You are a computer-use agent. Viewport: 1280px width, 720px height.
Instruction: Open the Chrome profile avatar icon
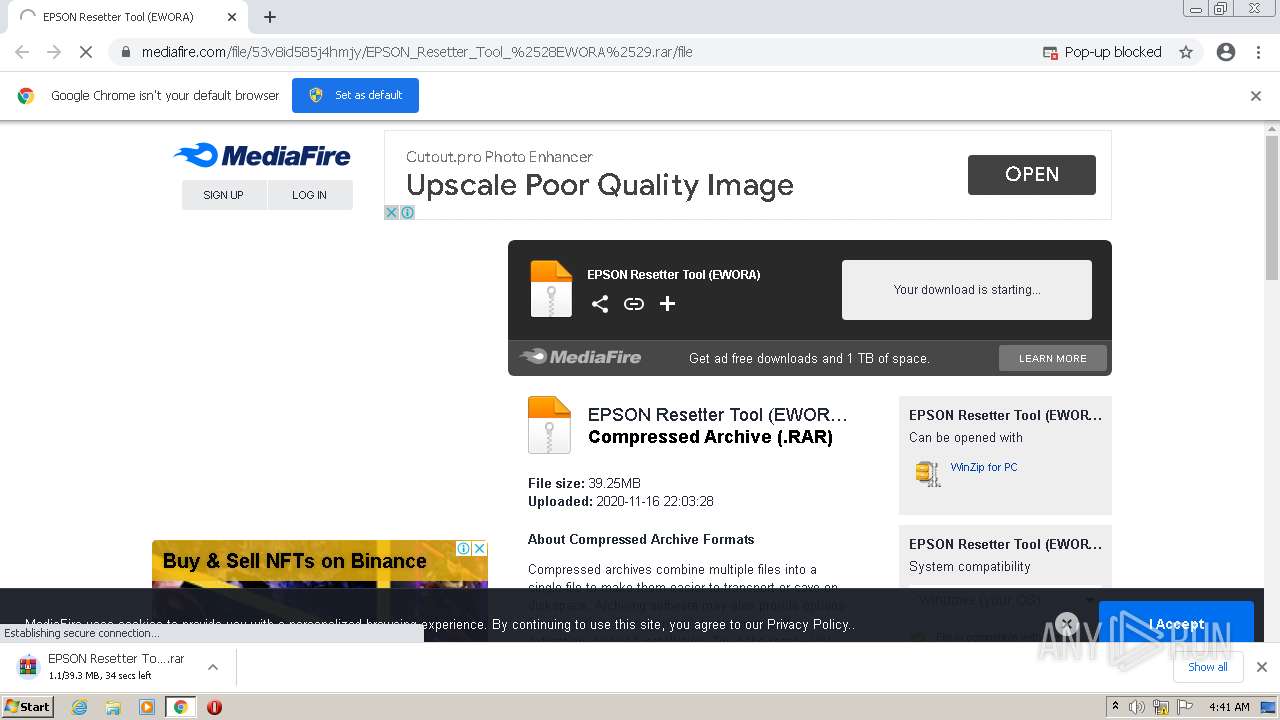point(1226,52)
